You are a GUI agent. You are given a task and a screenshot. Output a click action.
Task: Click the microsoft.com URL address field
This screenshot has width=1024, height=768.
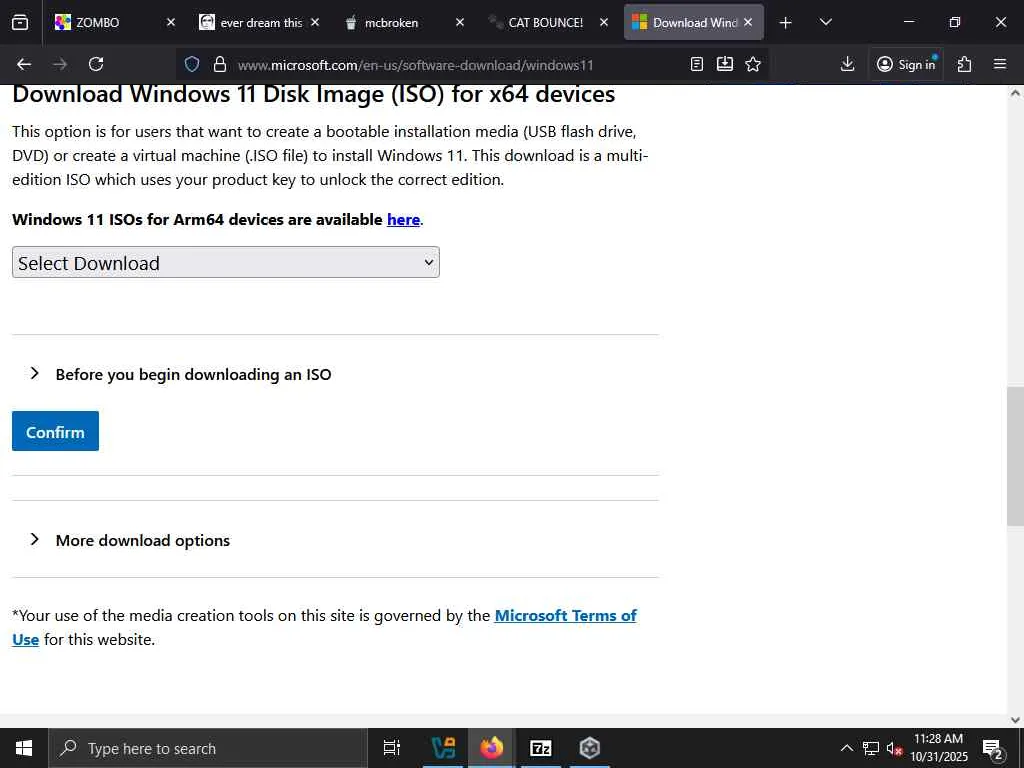pos(415,65)
